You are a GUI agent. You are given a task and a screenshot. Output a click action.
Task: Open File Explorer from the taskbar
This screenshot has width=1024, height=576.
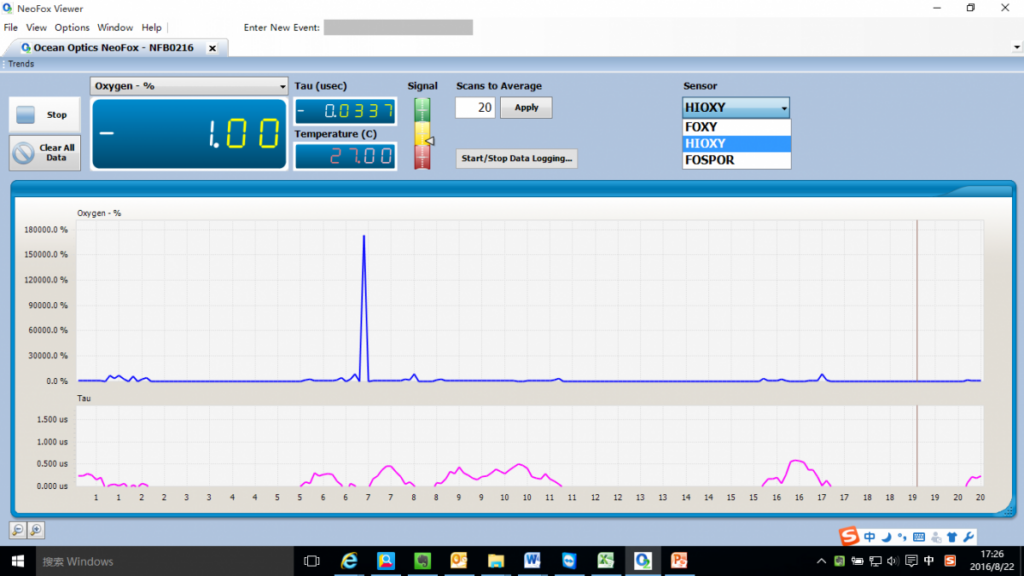tap(496, 561)
